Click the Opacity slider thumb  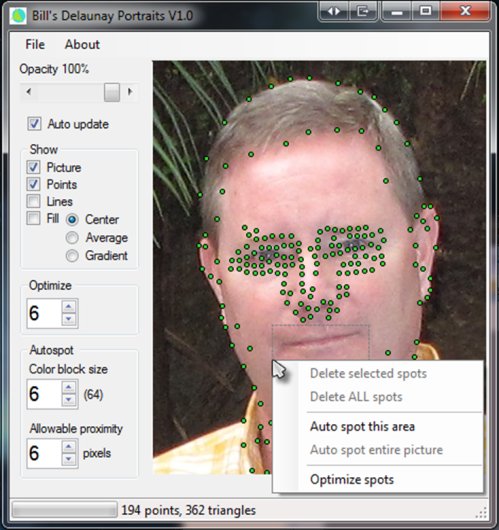pos(112,92)
